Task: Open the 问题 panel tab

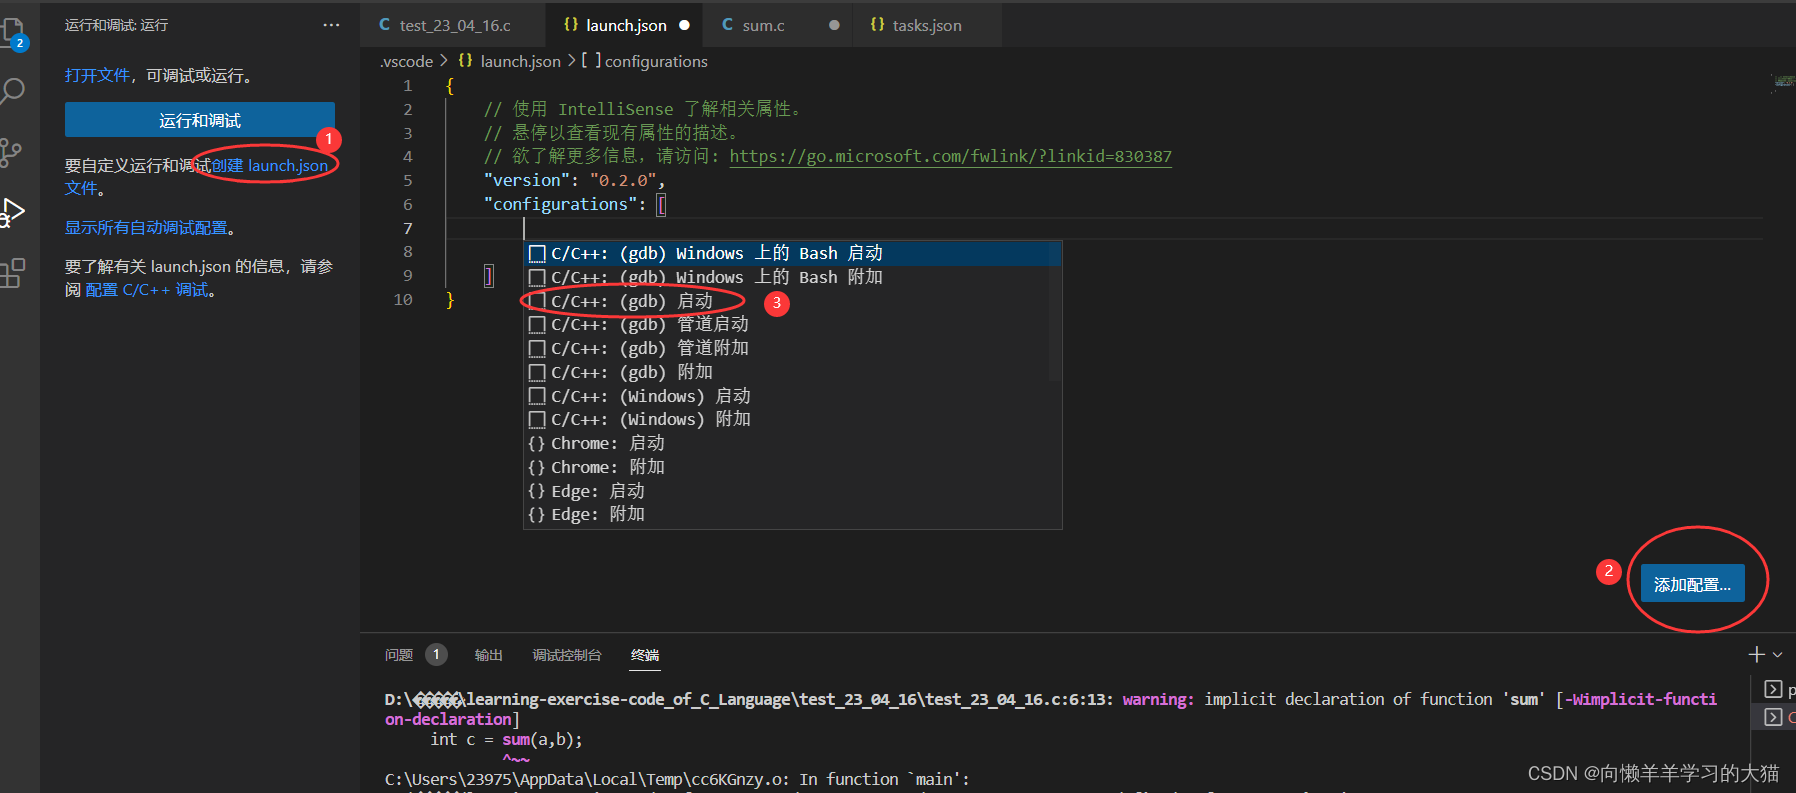Action: pos(399,655)
